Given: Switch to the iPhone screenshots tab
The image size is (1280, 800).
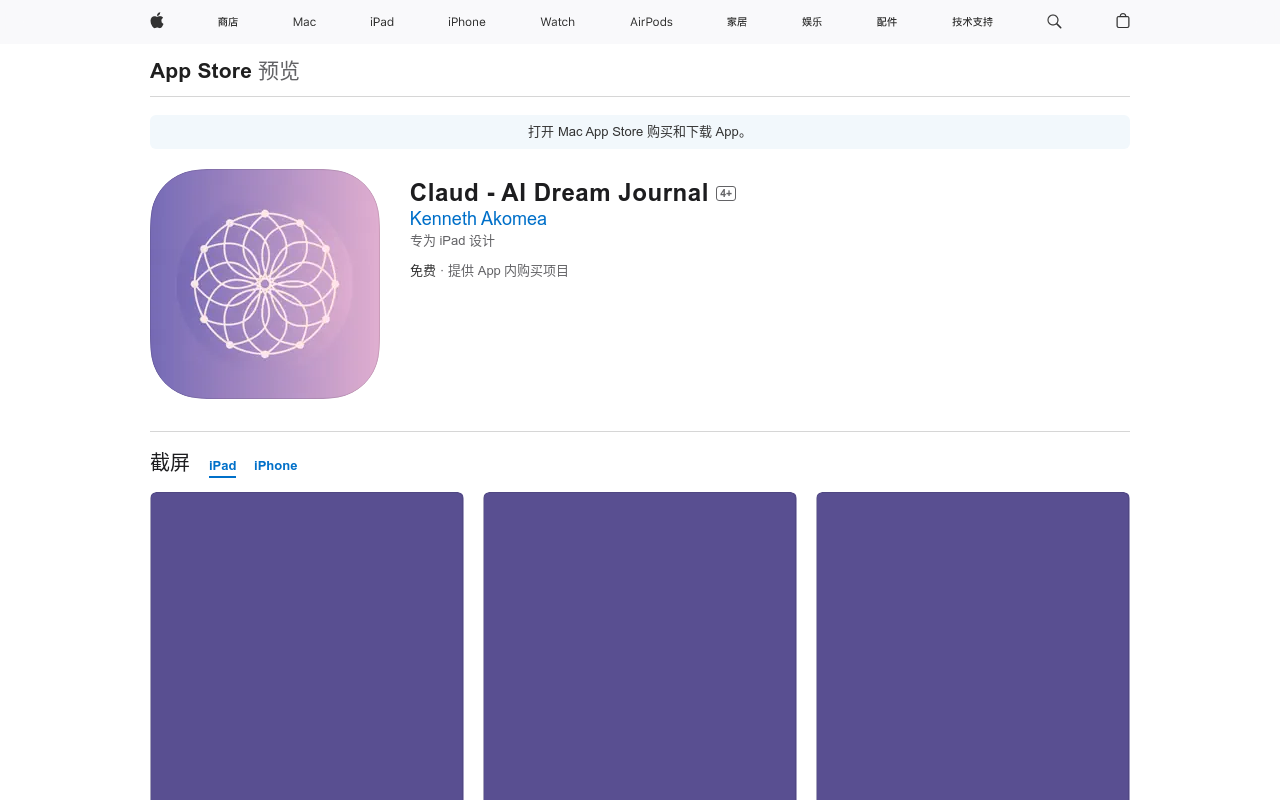Looking at the screenshot, I should click(276, 466).
